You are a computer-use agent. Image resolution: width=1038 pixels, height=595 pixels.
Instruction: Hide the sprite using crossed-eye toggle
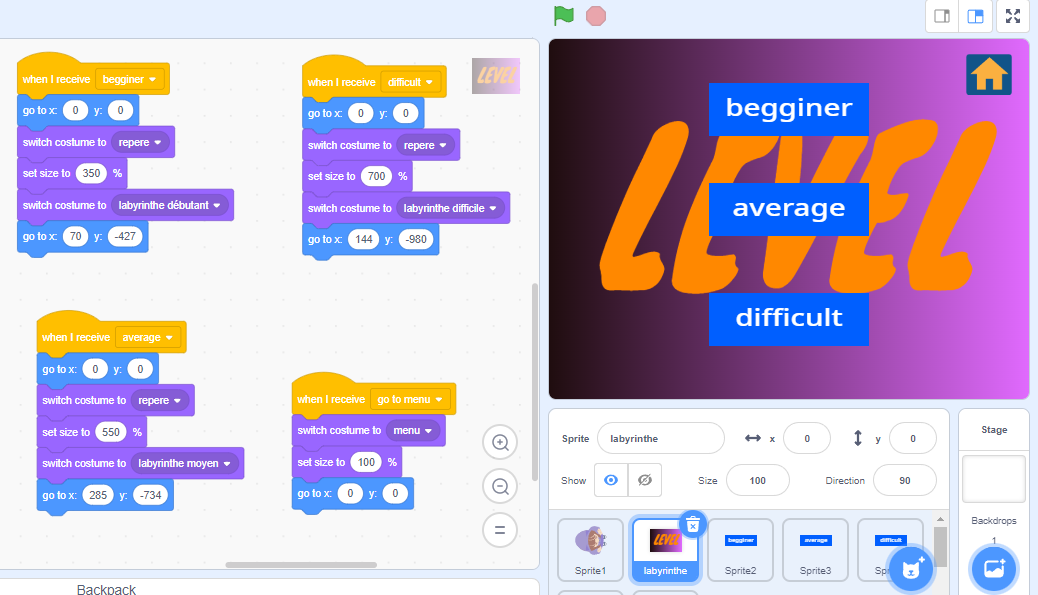[x=645, y=481]
